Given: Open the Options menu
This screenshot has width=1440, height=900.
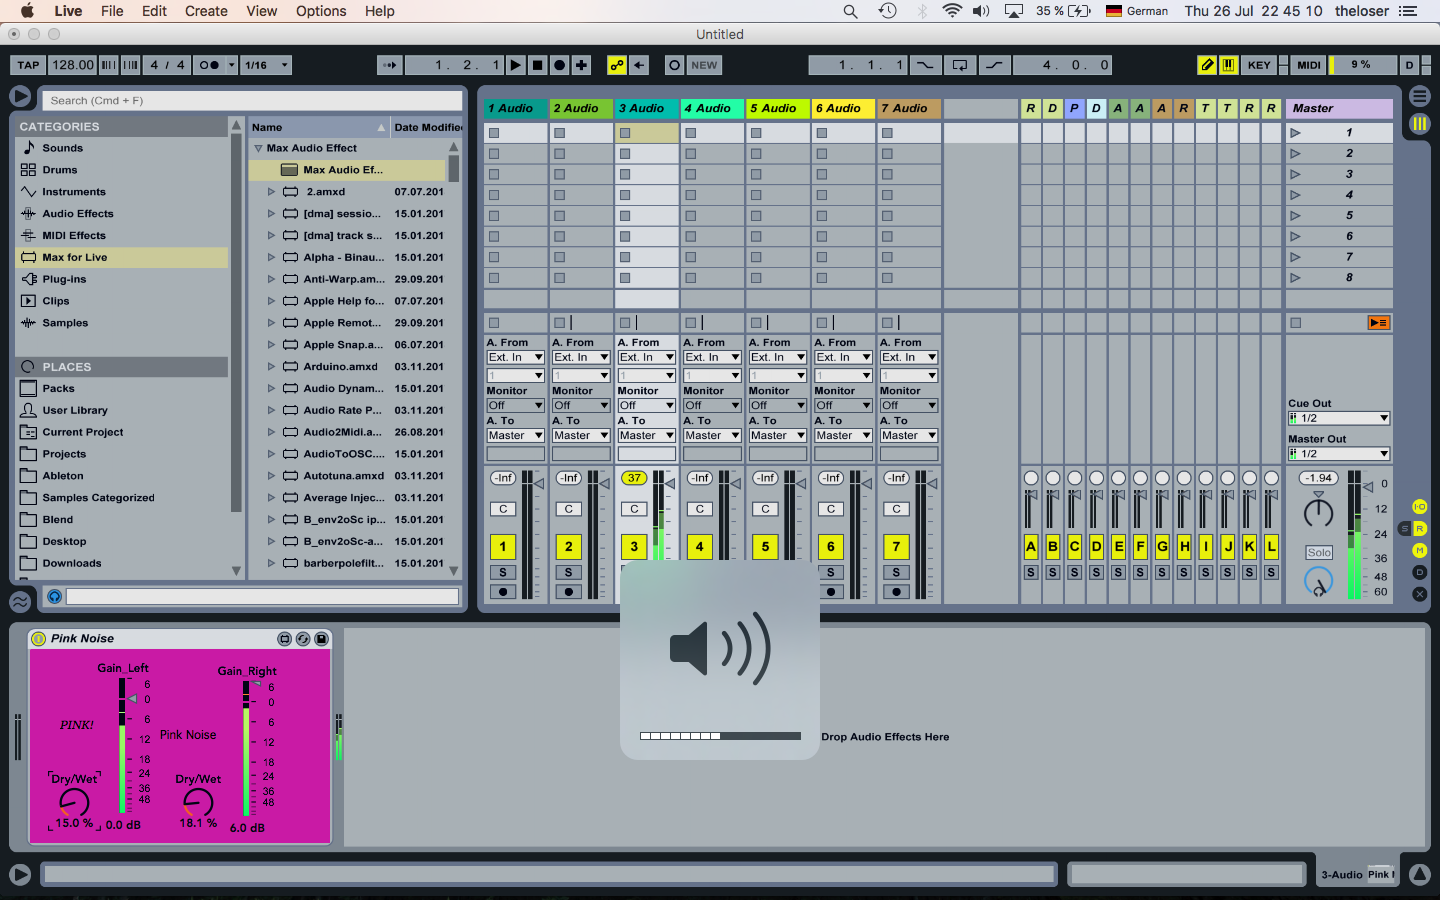Looking at the screenshot, I should pos(321,11).
